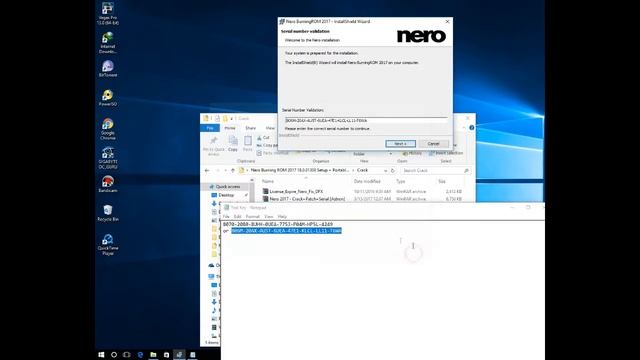Viewport: 640px width, 360px height.
Task: Open Notepad's File menu
Action: (226, 216)
